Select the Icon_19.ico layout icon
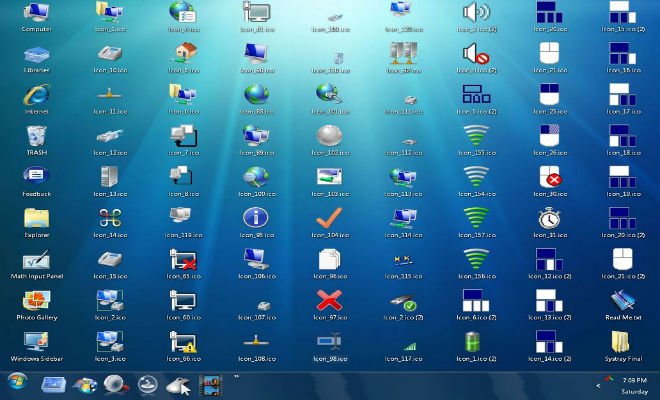660x400 pixels. coord(623,177)
